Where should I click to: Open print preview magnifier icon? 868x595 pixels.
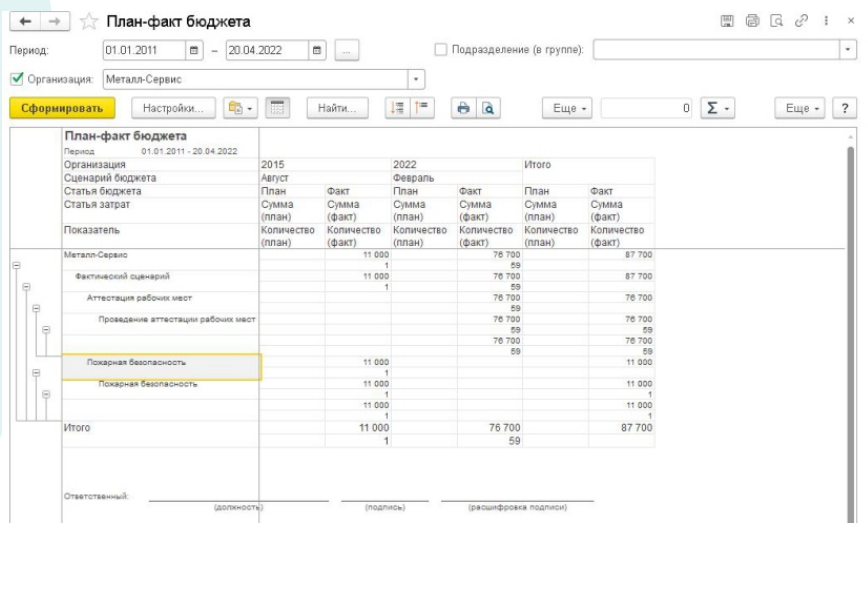pyautogui.click(x=488, y=108)
